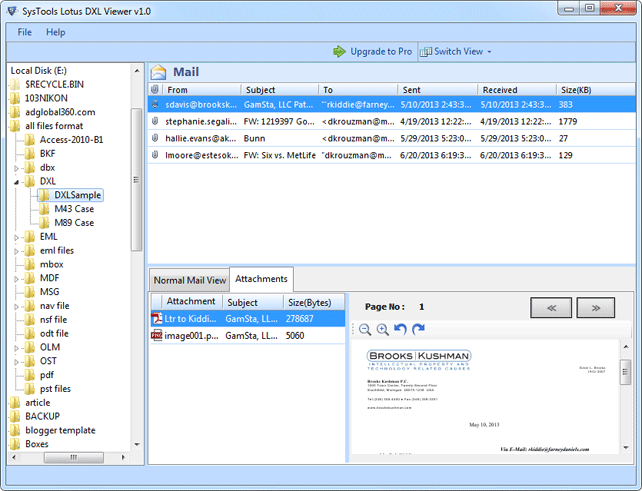Image resolution: width=642 pixels, height=491 pixels.
Task: Rotate attachment preview clockwise
Action: pyautogui.click(x=418, y=329)
